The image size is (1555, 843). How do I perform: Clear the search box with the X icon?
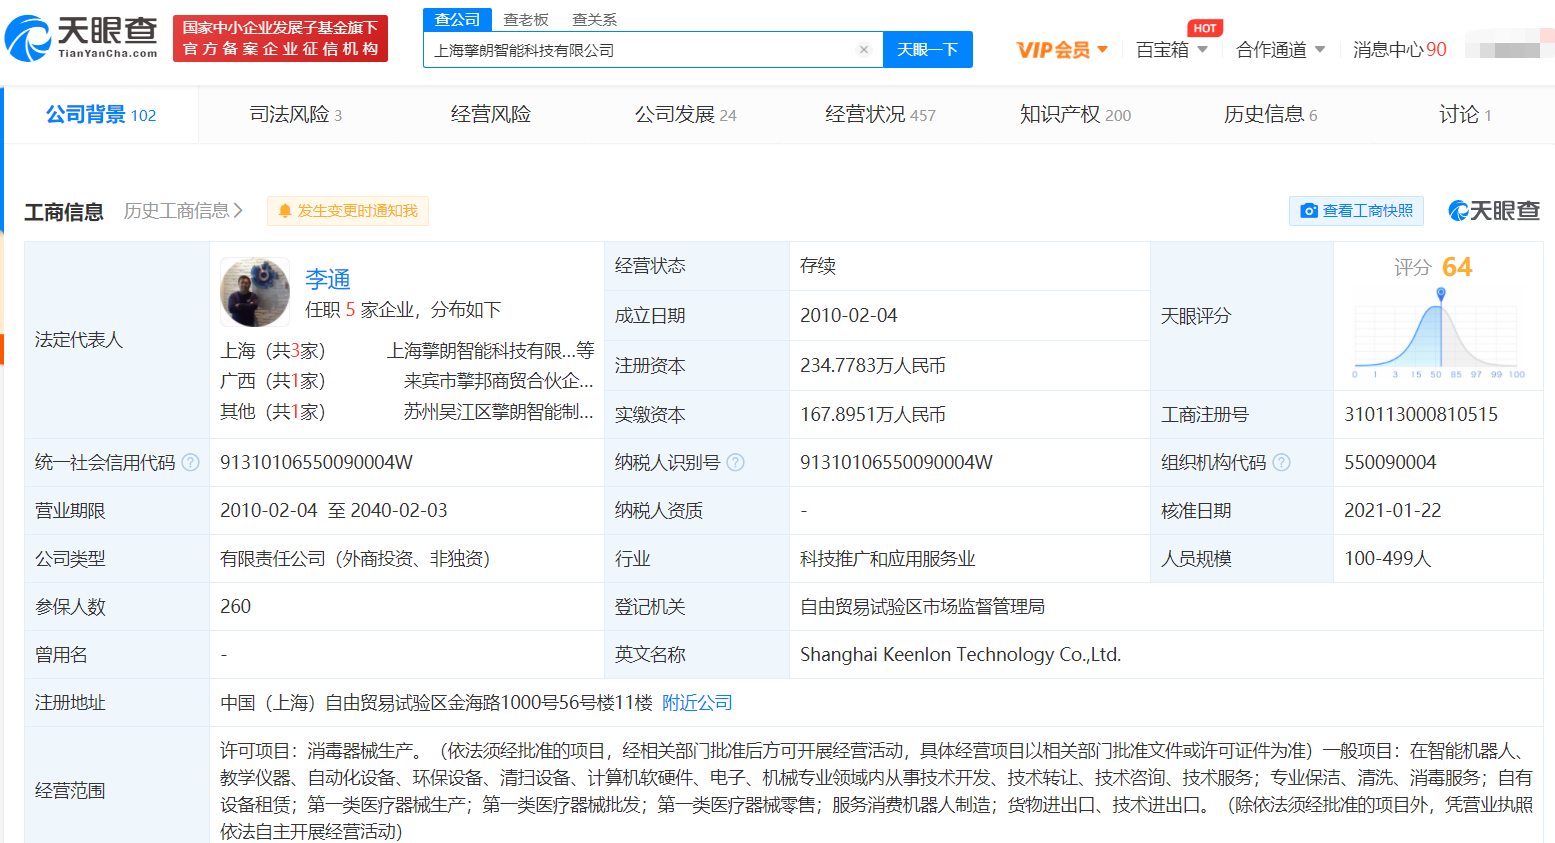click(864, 49)
